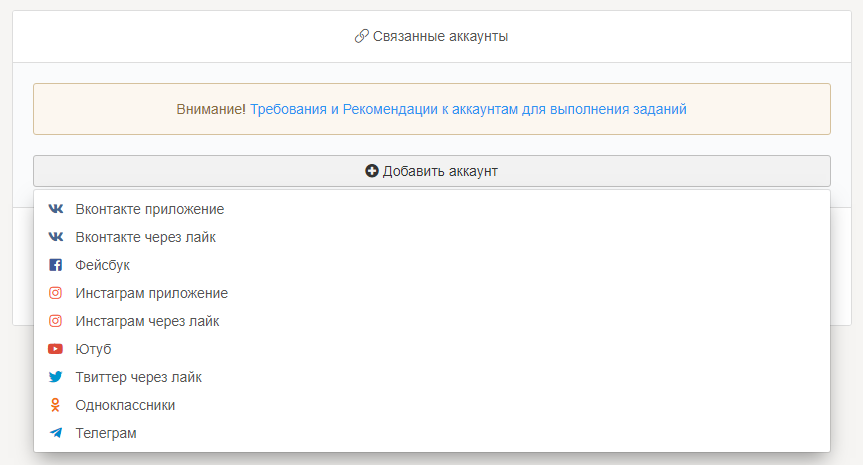Pick Твиттер через лайк menu entry

(138, 378)
